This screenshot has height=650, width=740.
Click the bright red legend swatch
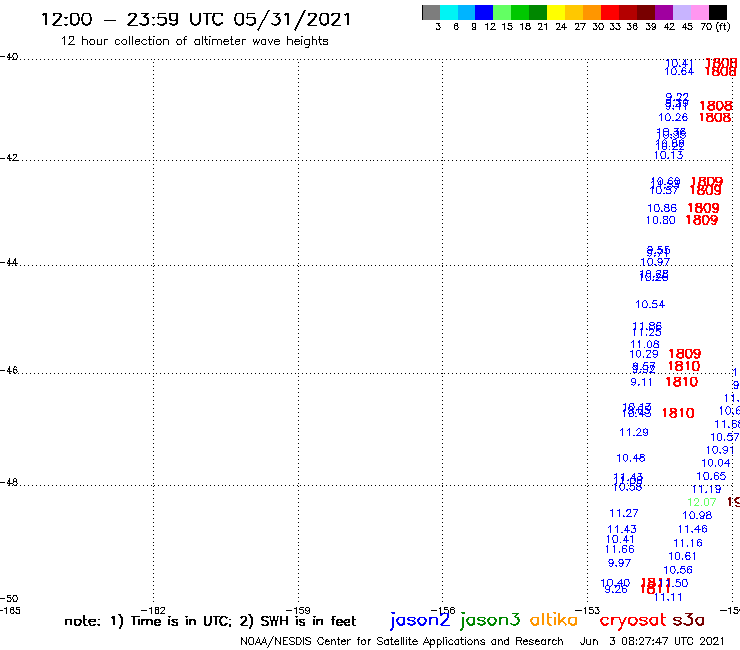click(x=610, y=12)
